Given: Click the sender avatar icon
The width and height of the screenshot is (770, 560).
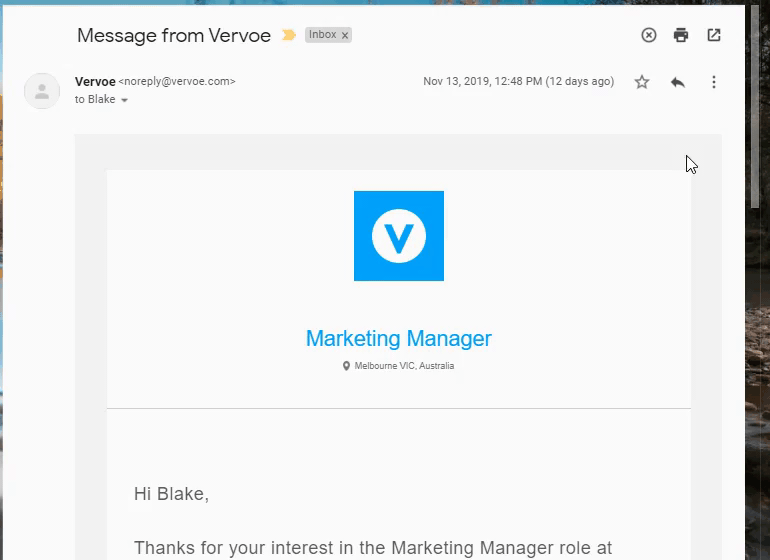Looking at the screenshot, I should click(42, 91).
